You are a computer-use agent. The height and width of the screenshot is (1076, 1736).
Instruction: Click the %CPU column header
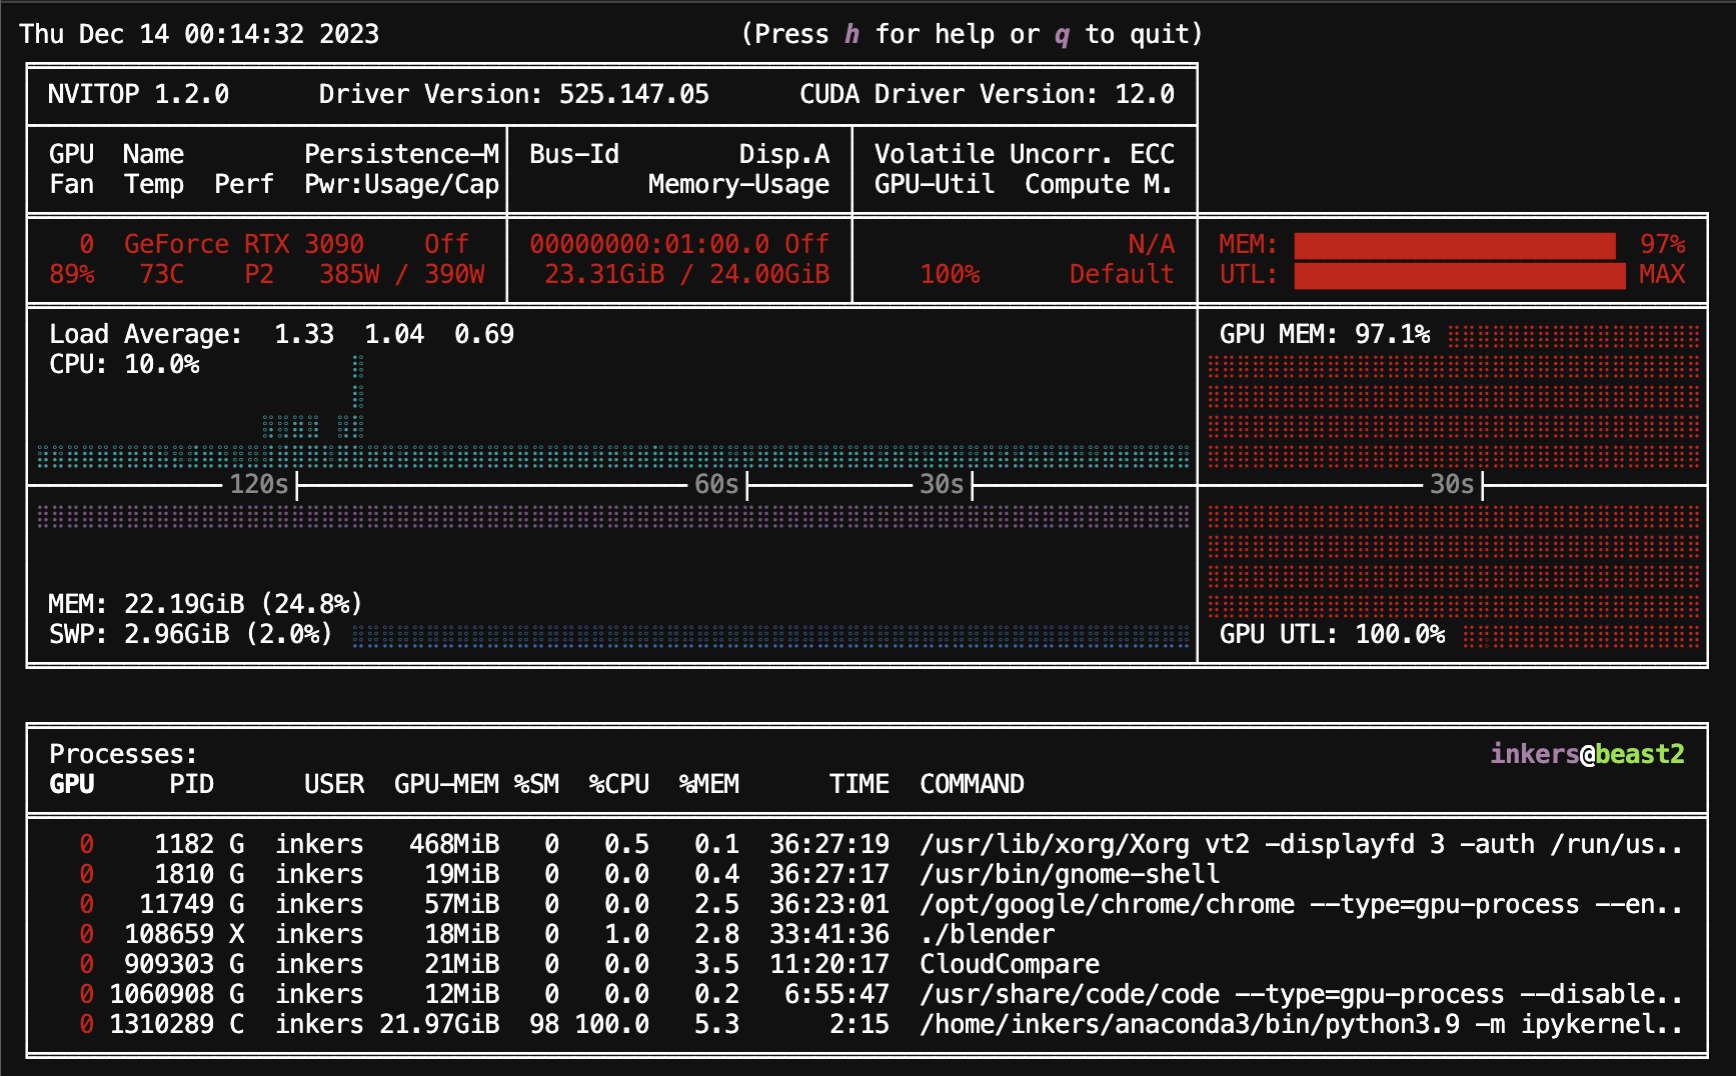click(x=618, y=784)
